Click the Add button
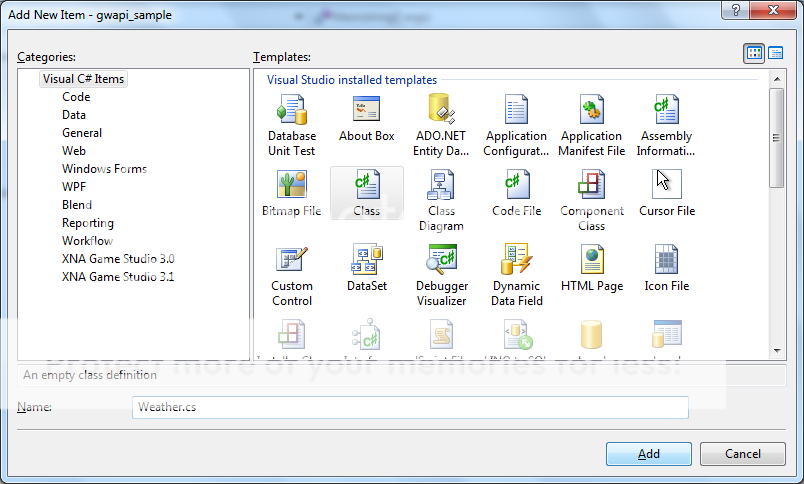Screen dimensions: 804x484 tap(649, 454)
